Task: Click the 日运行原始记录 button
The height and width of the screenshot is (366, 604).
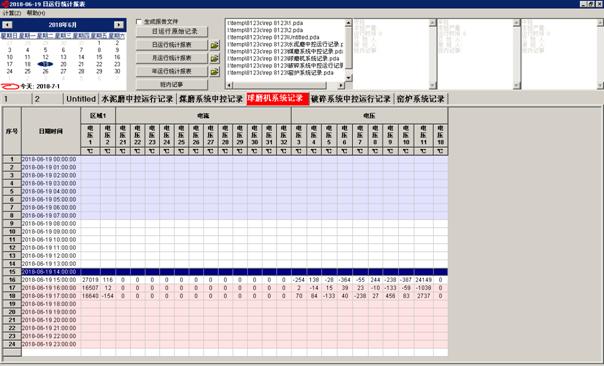Action: click(x=172, y=32)
